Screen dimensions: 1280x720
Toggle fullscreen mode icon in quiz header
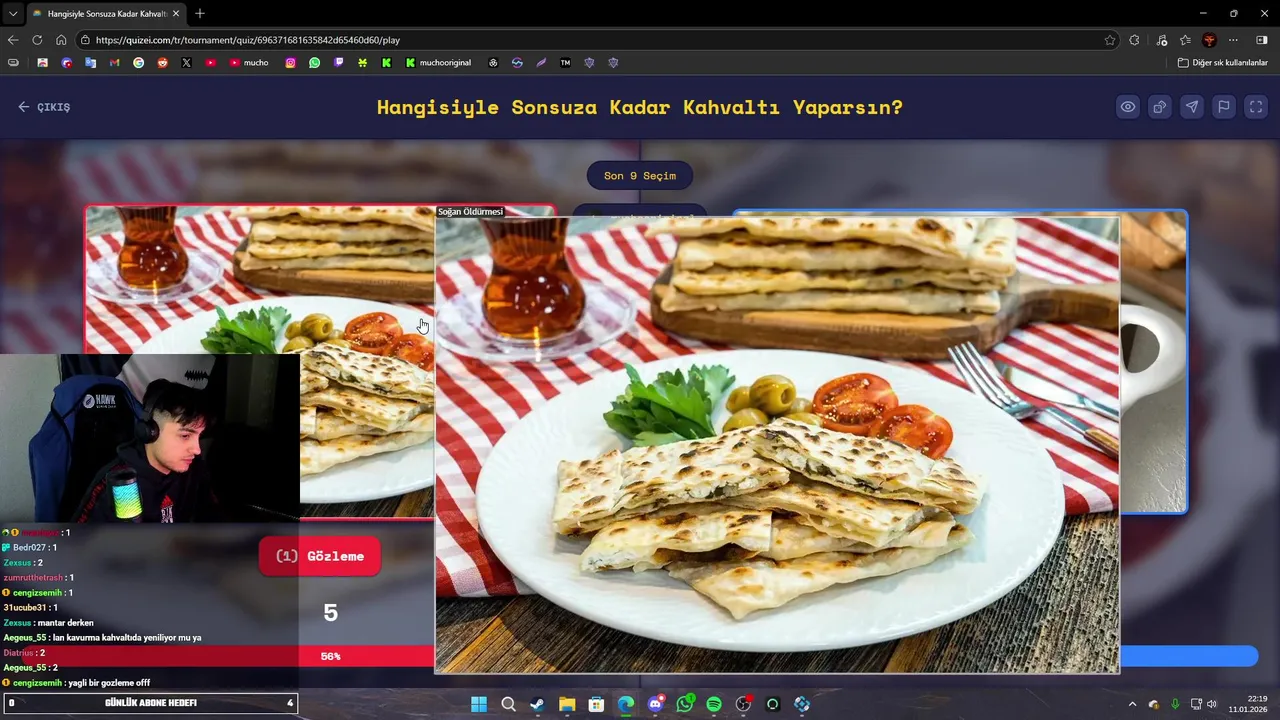pyautogui.click(x=1255, y=107)
